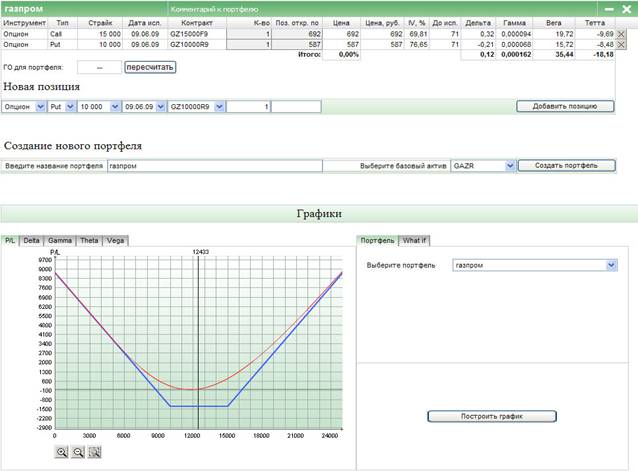Open the What if tab

414,240
